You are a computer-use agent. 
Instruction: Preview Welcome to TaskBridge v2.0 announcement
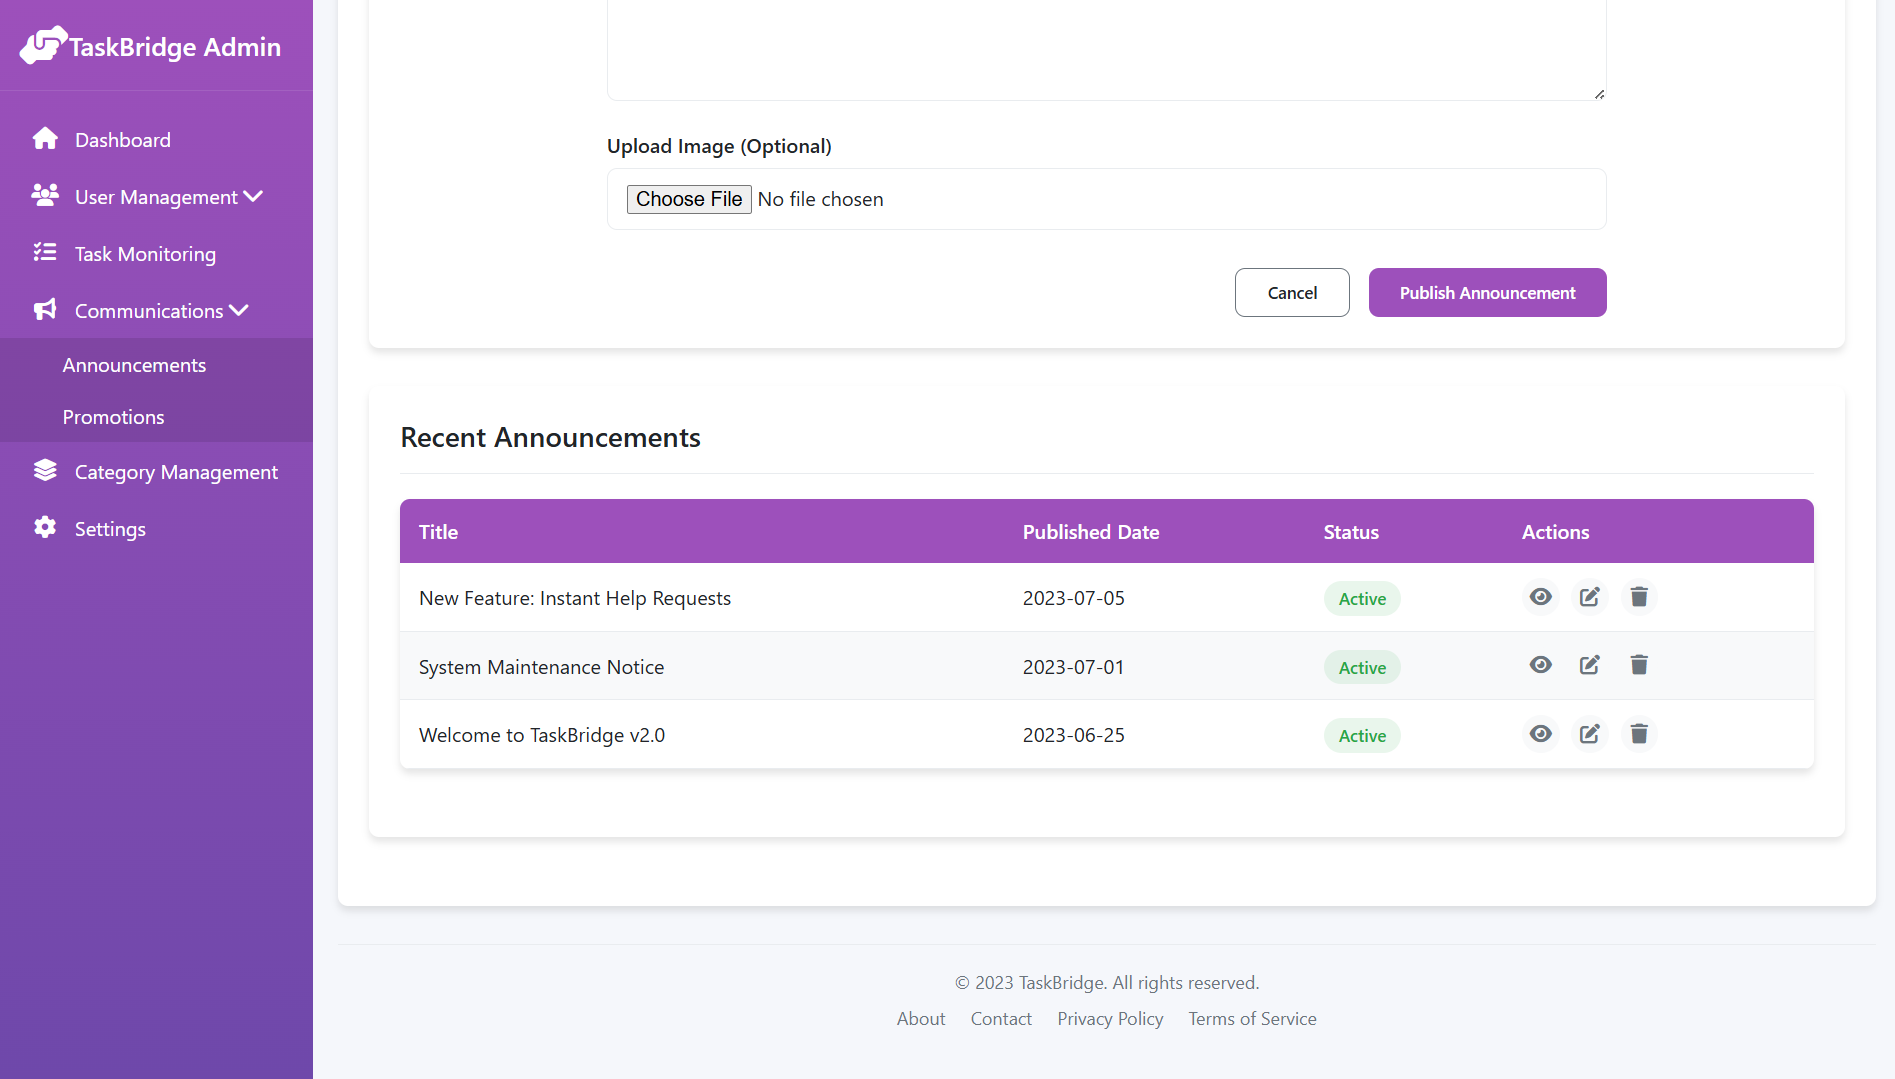pyautogui.click(x=1540, y=734)
